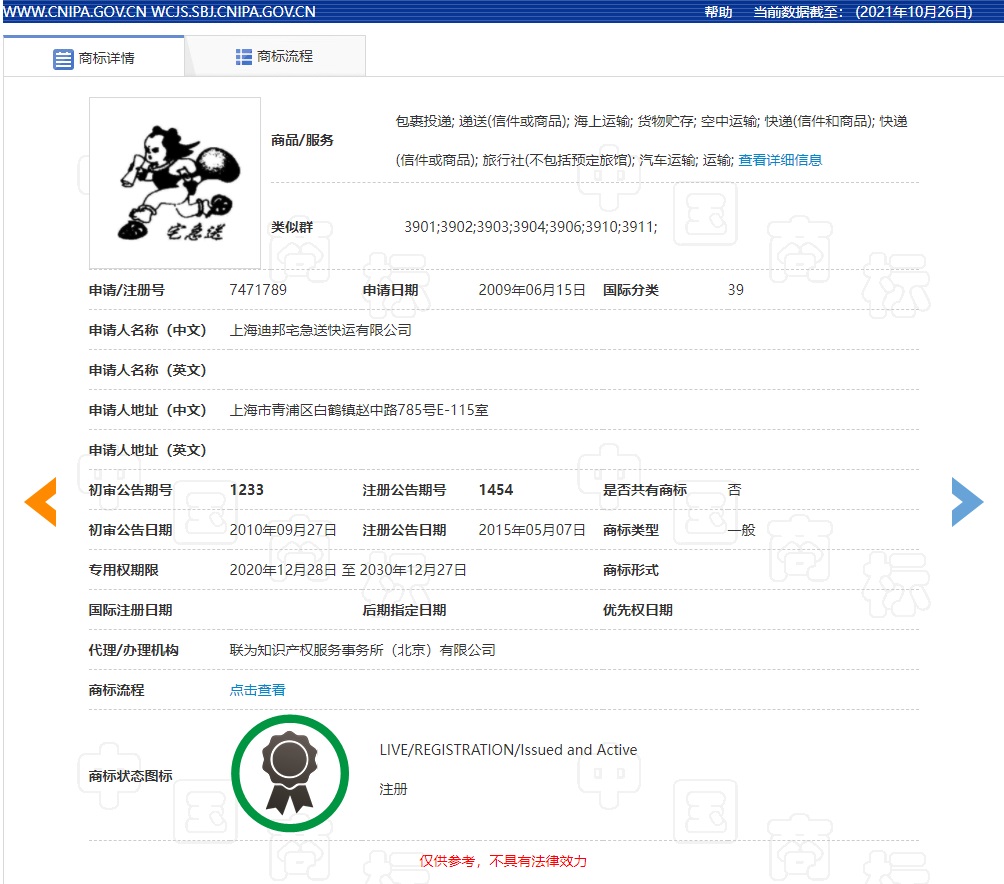1004x884 pixels.
Task: Click 点击查看 next to 商标流程
Action: pyautogui.click(x=257, y=689)
